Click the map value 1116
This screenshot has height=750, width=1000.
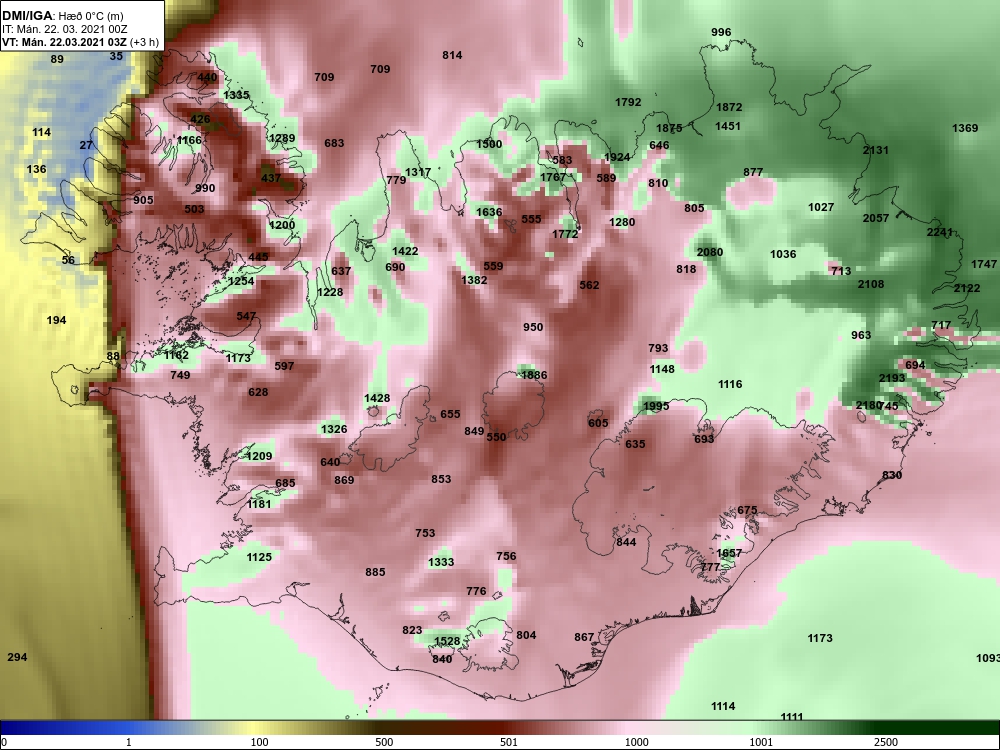[730, 383]
